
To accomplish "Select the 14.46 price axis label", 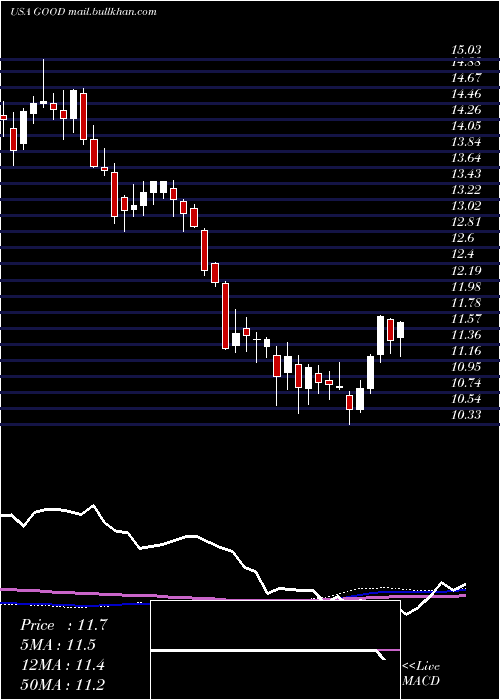I will click(x=466, y=94).
